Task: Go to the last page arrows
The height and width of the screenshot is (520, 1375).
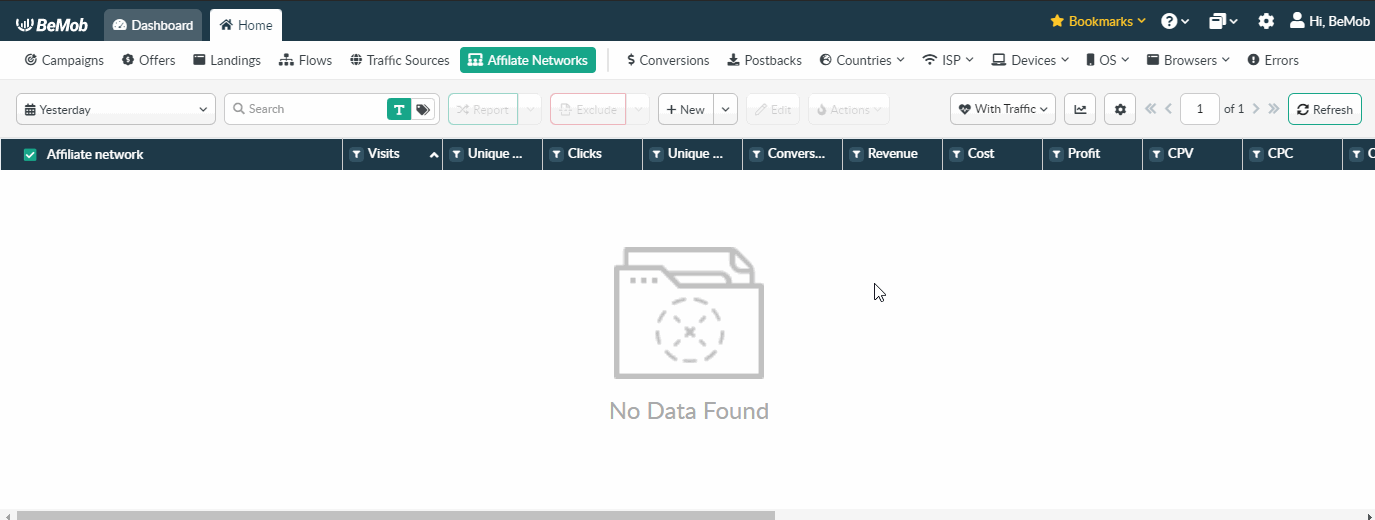Action: pyautogui.click(x=1273, y=109)
